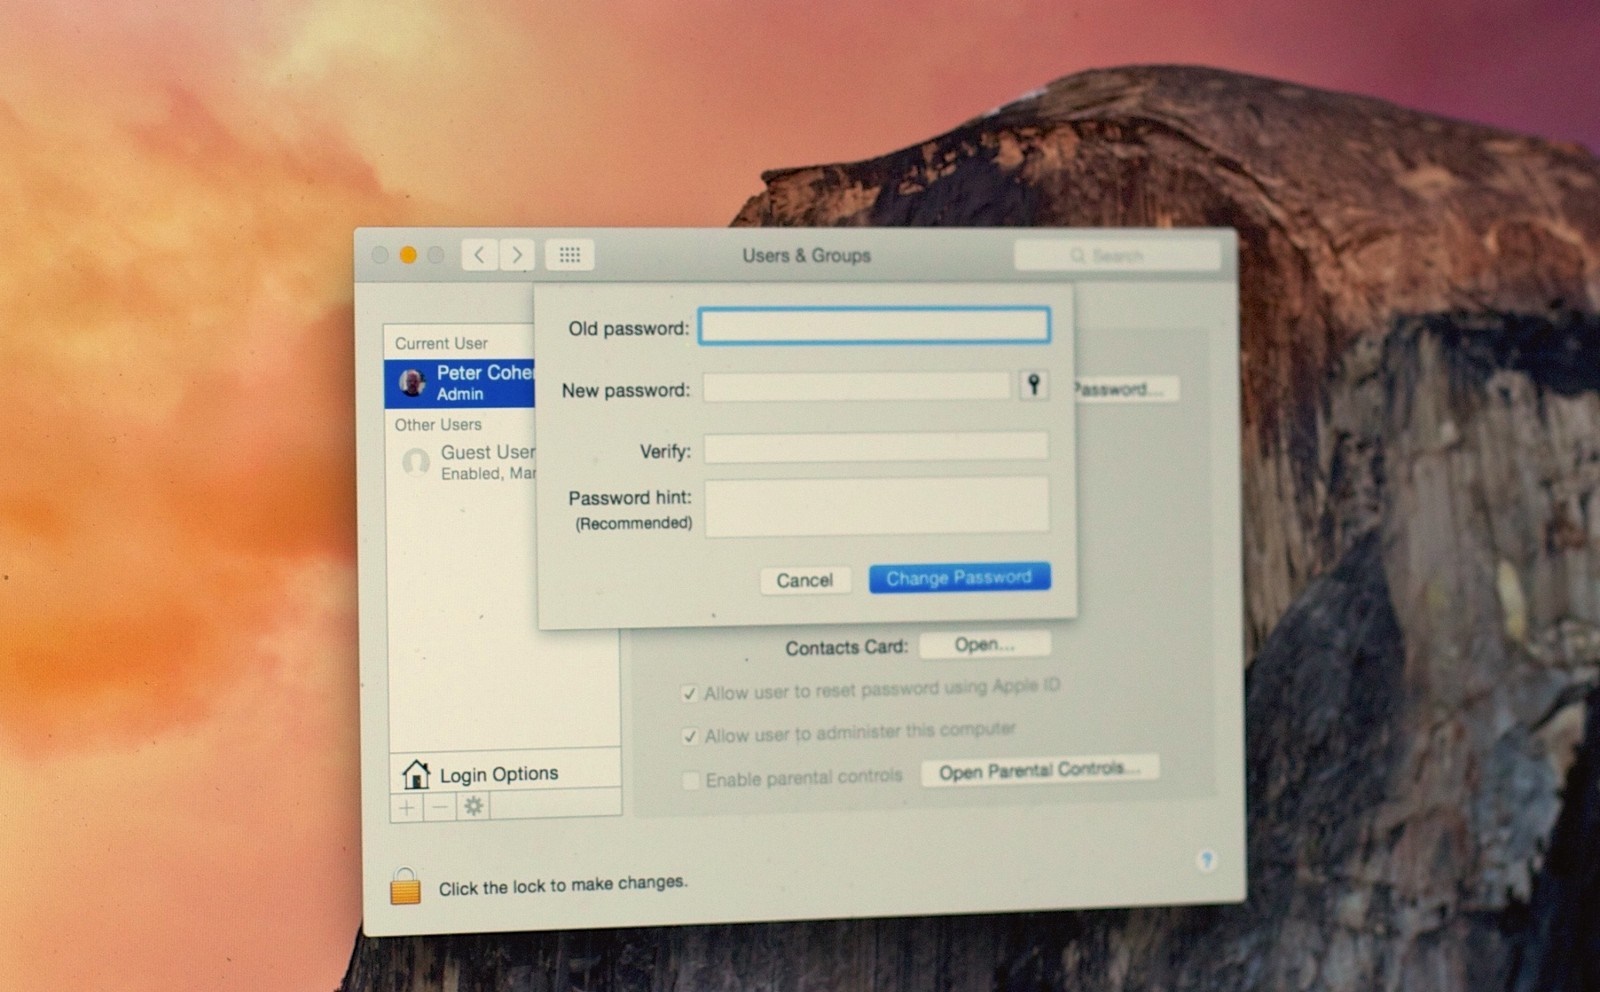Click the yellow minimize window button

[408, 255]
